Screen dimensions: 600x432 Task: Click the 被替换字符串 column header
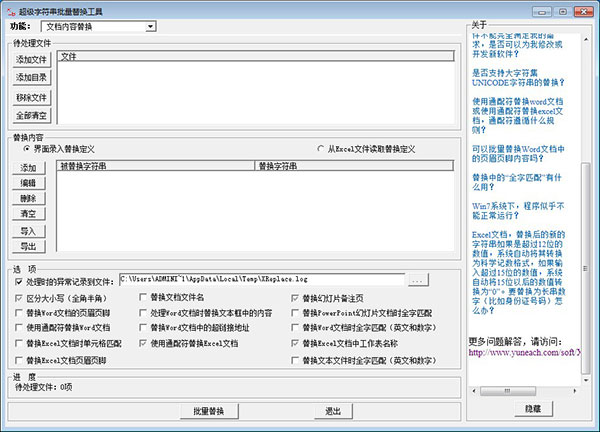coord(155,166)
